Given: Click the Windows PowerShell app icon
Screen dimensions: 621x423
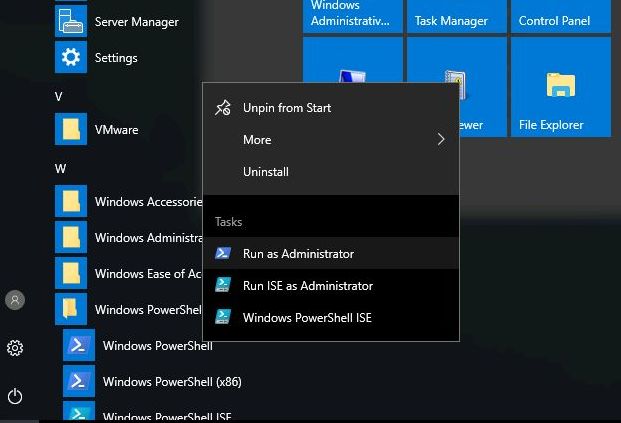Looking at the screenshot, I should pos(79,345).
